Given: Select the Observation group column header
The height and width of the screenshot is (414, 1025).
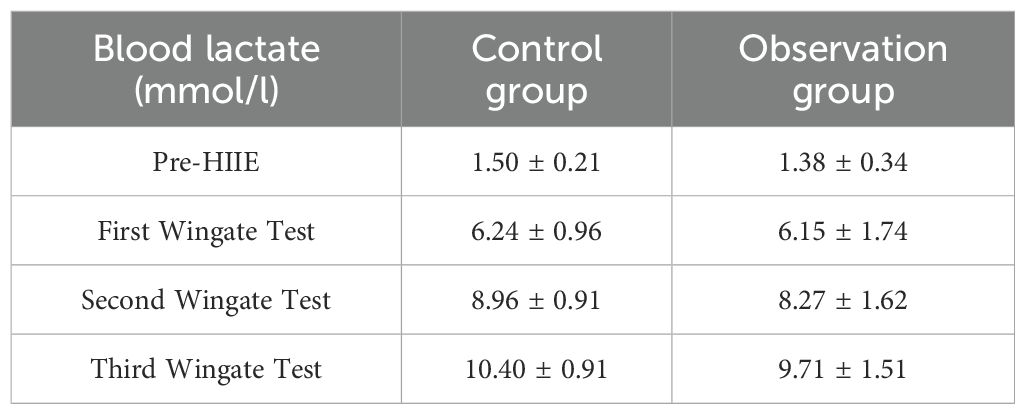Looking at the screenshot, I should coord(842,70).
